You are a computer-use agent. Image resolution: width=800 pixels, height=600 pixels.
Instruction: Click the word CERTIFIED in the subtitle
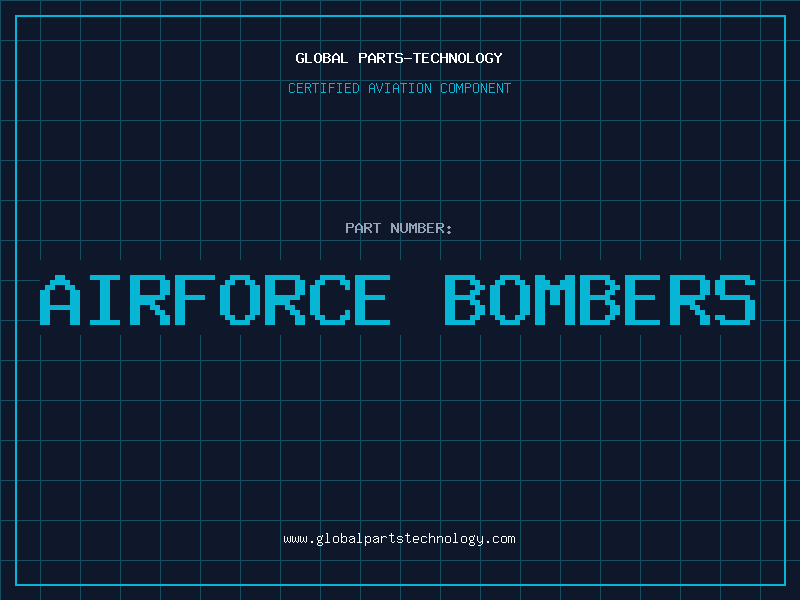coord(324,88)
